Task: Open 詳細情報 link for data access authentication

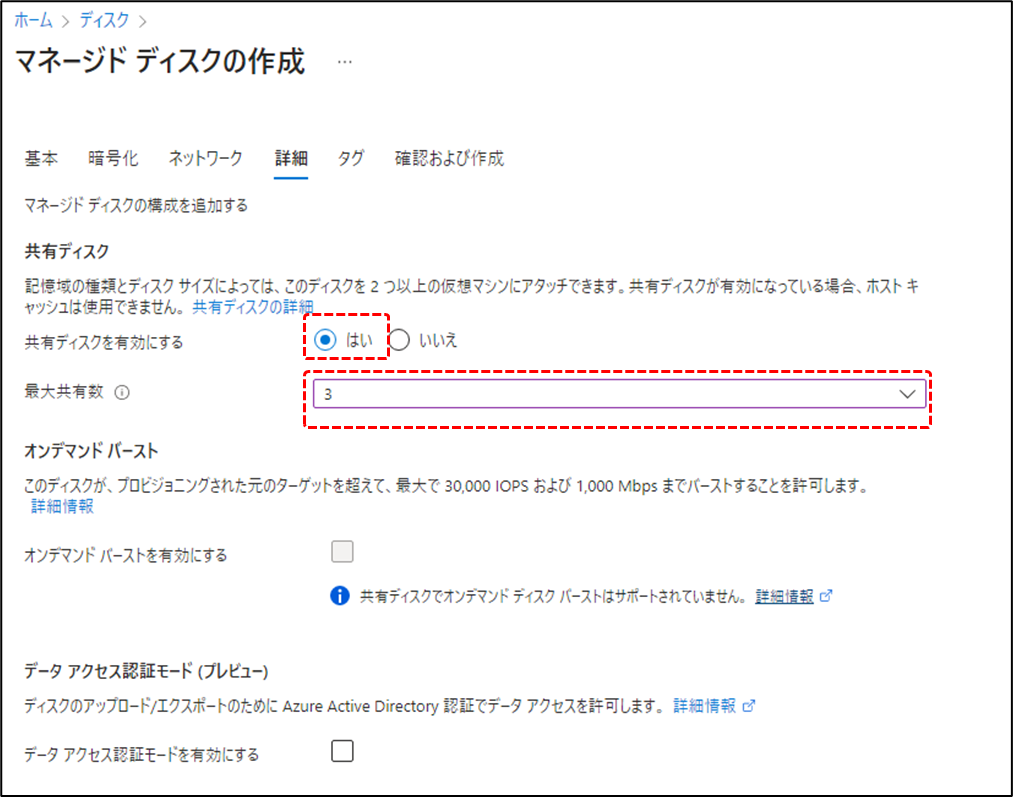Action: coord(704,706)
